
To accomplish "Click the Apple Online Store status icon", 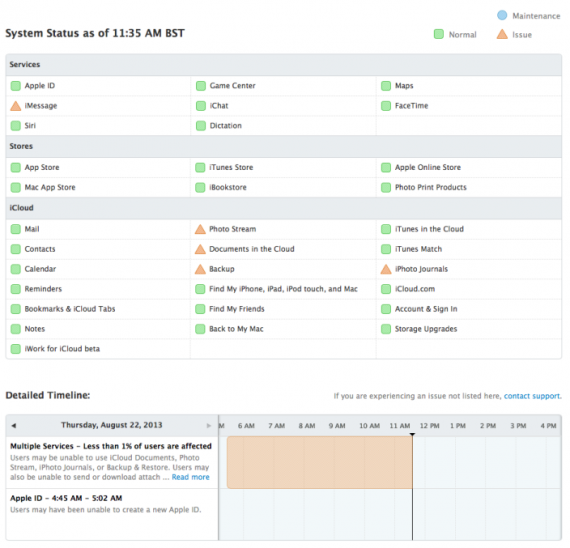I will (x=386, y=168).
